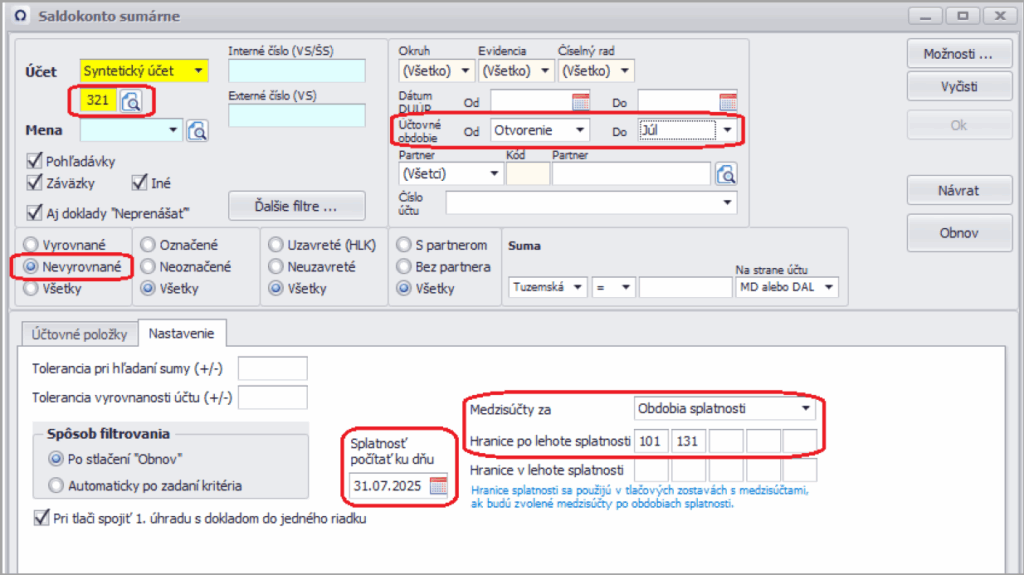Uncheck the Aj doklady "Neprenášať" checkbox
Viewport: 1024px width, 575px height.
(x=35, y=211)
